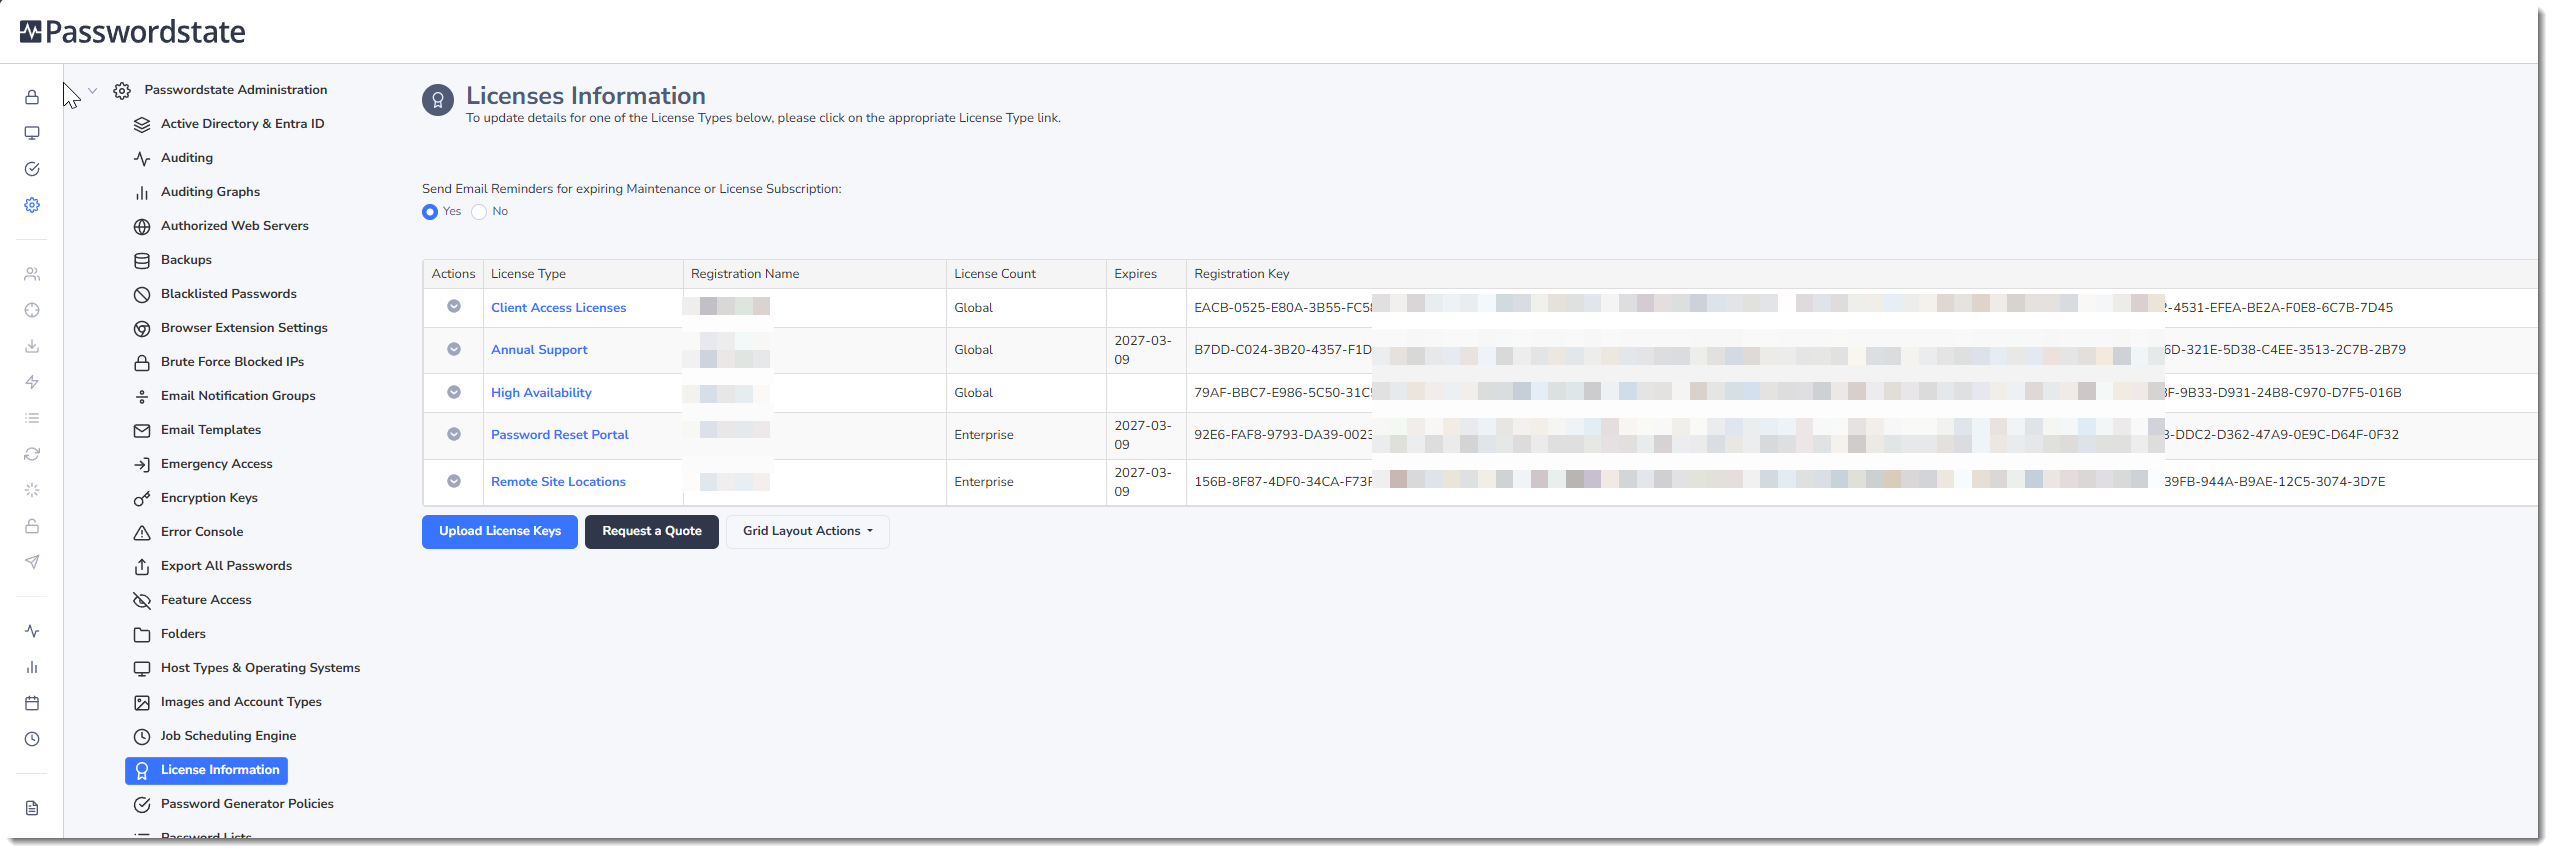
Task: Click the Upload License Keys button
Action: (500, 531)
